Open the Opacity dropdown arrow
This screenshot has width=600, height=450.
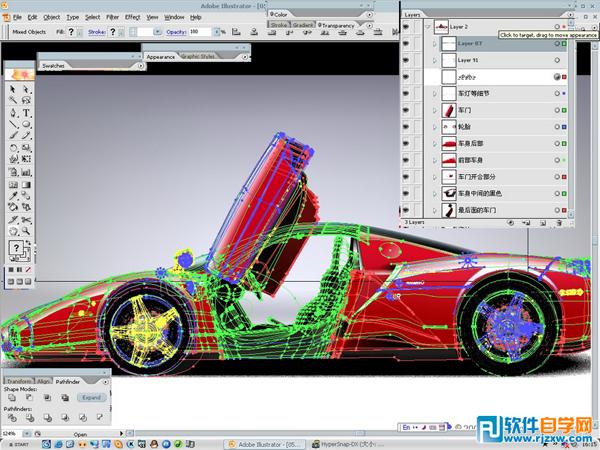pyautogui.click(x=217, y=32)
